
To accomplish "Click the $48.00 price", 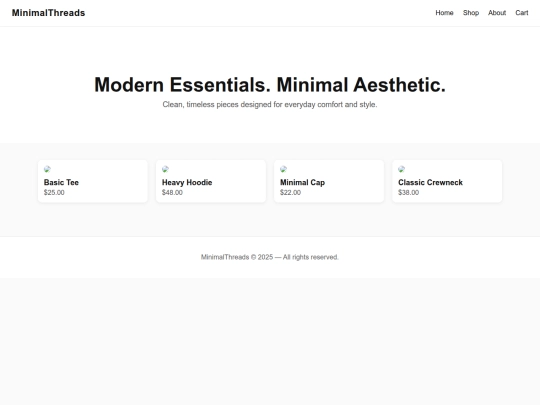I will [172, 193].
